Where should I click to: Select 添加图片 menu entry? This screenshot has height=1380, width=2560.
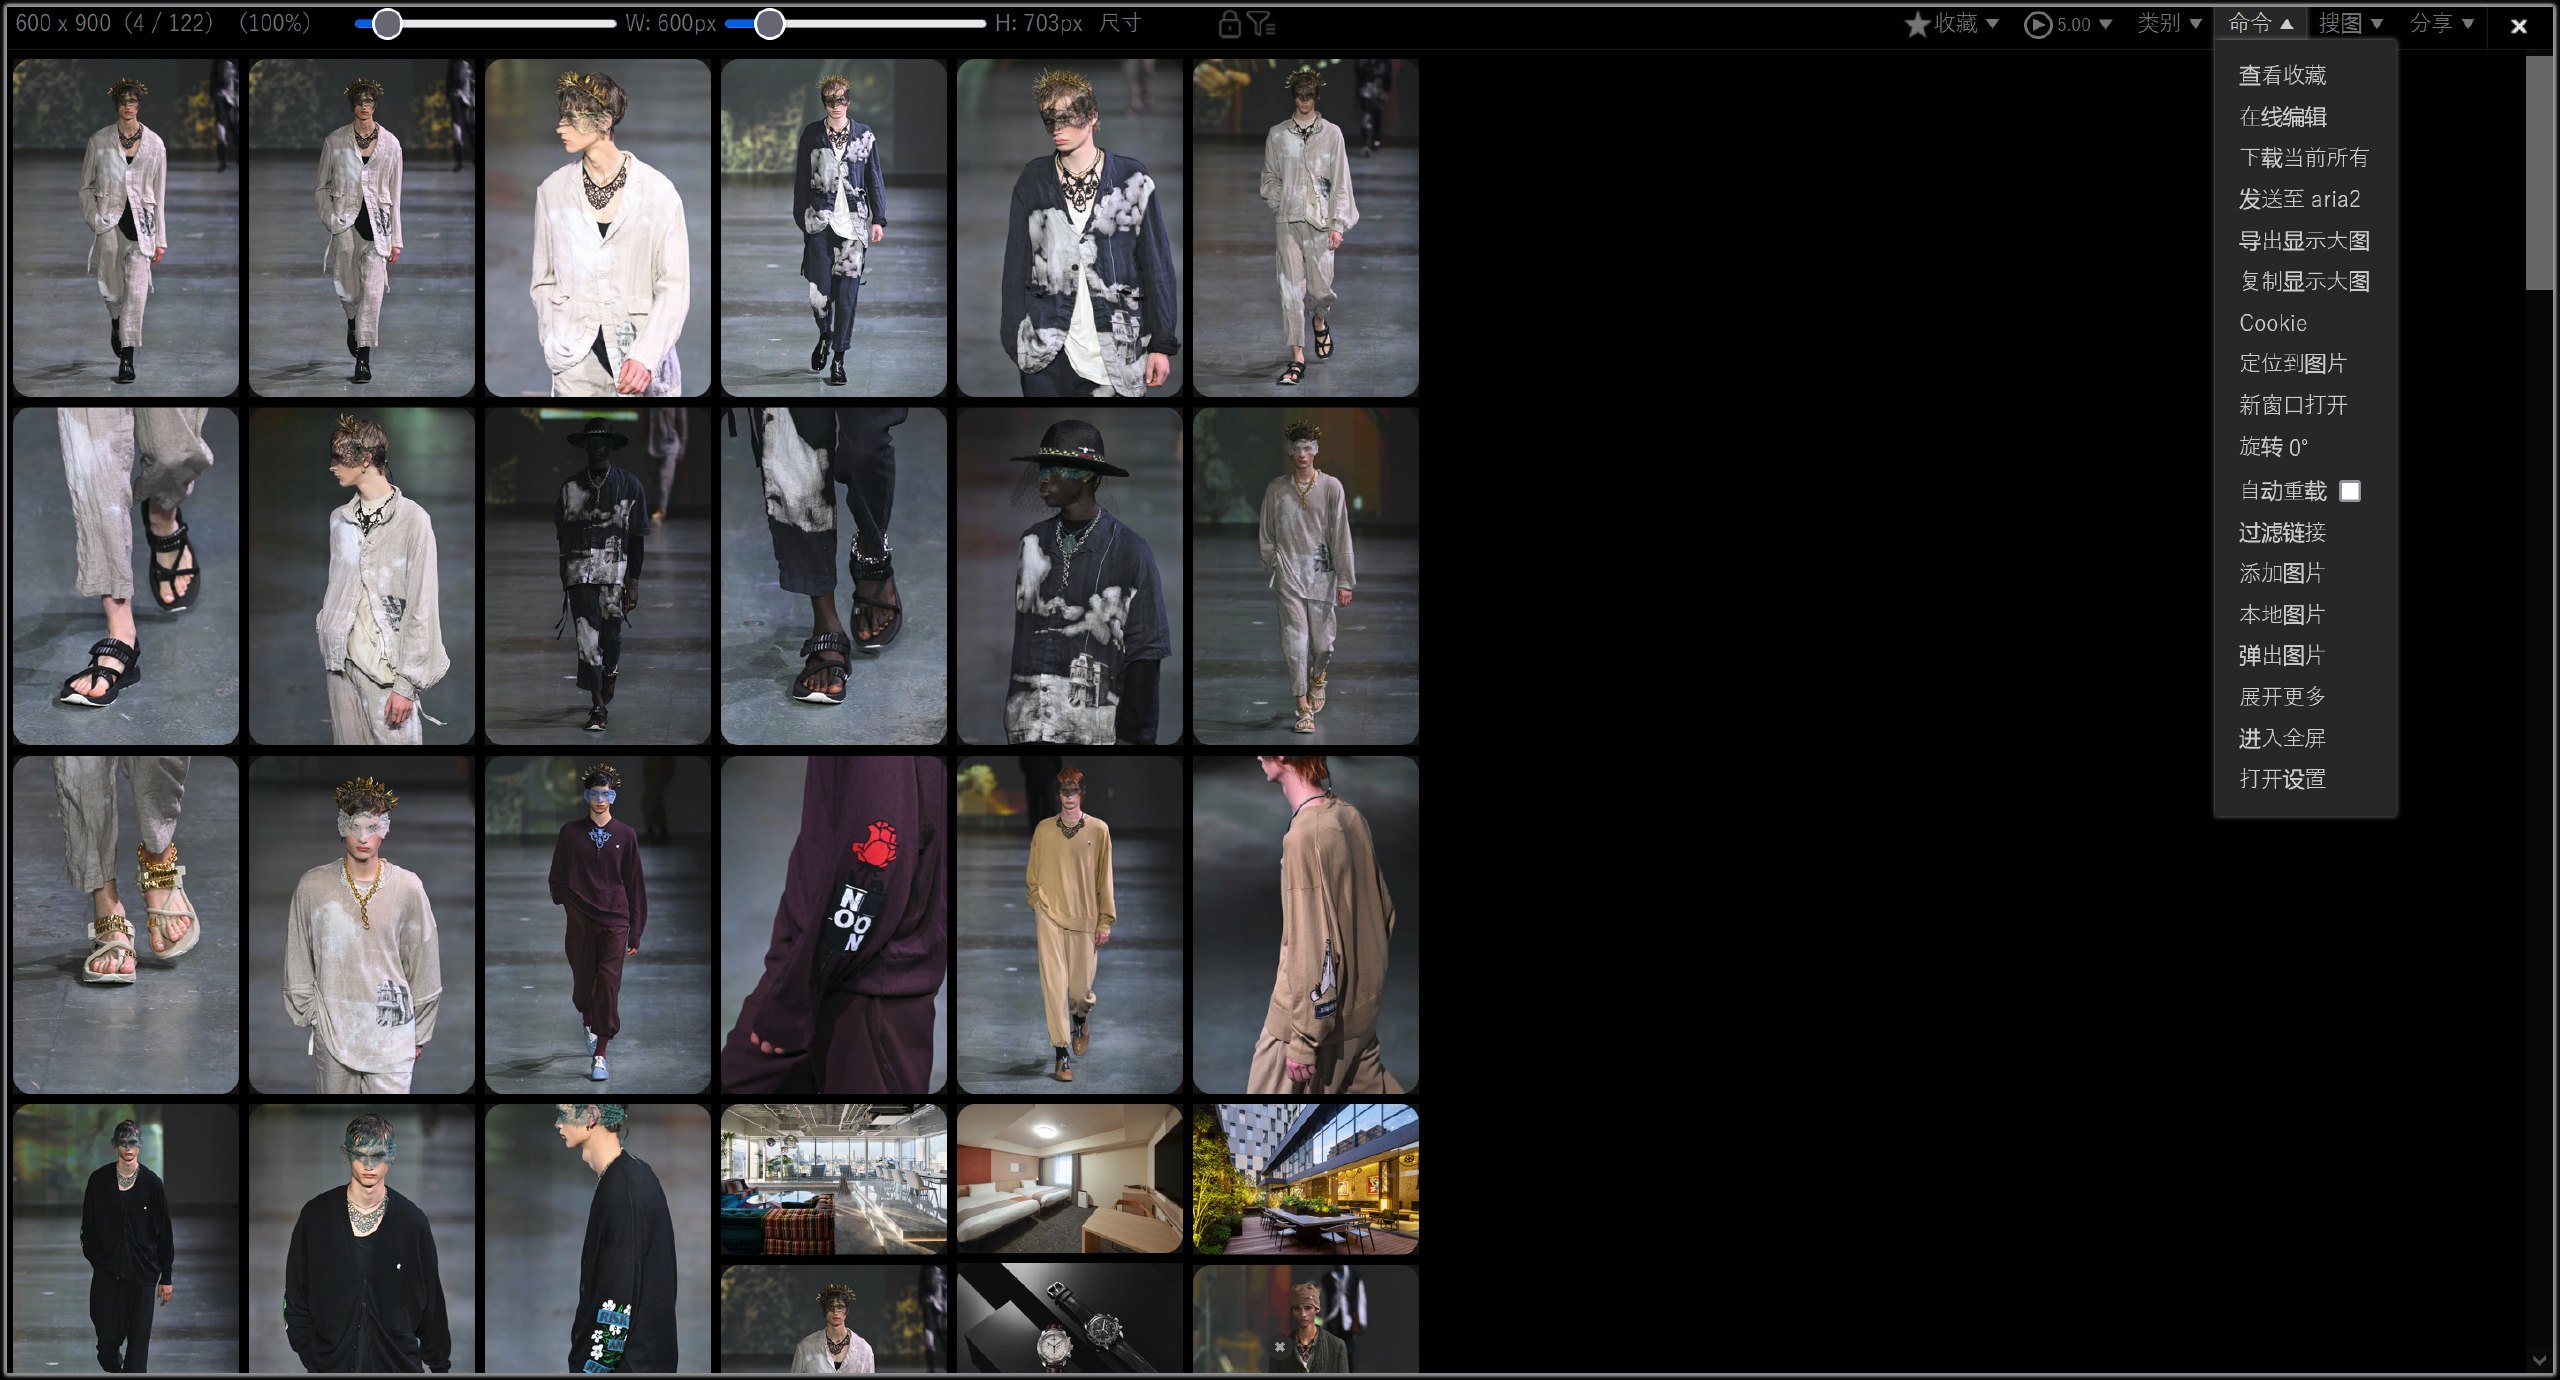pos(2281,573)
